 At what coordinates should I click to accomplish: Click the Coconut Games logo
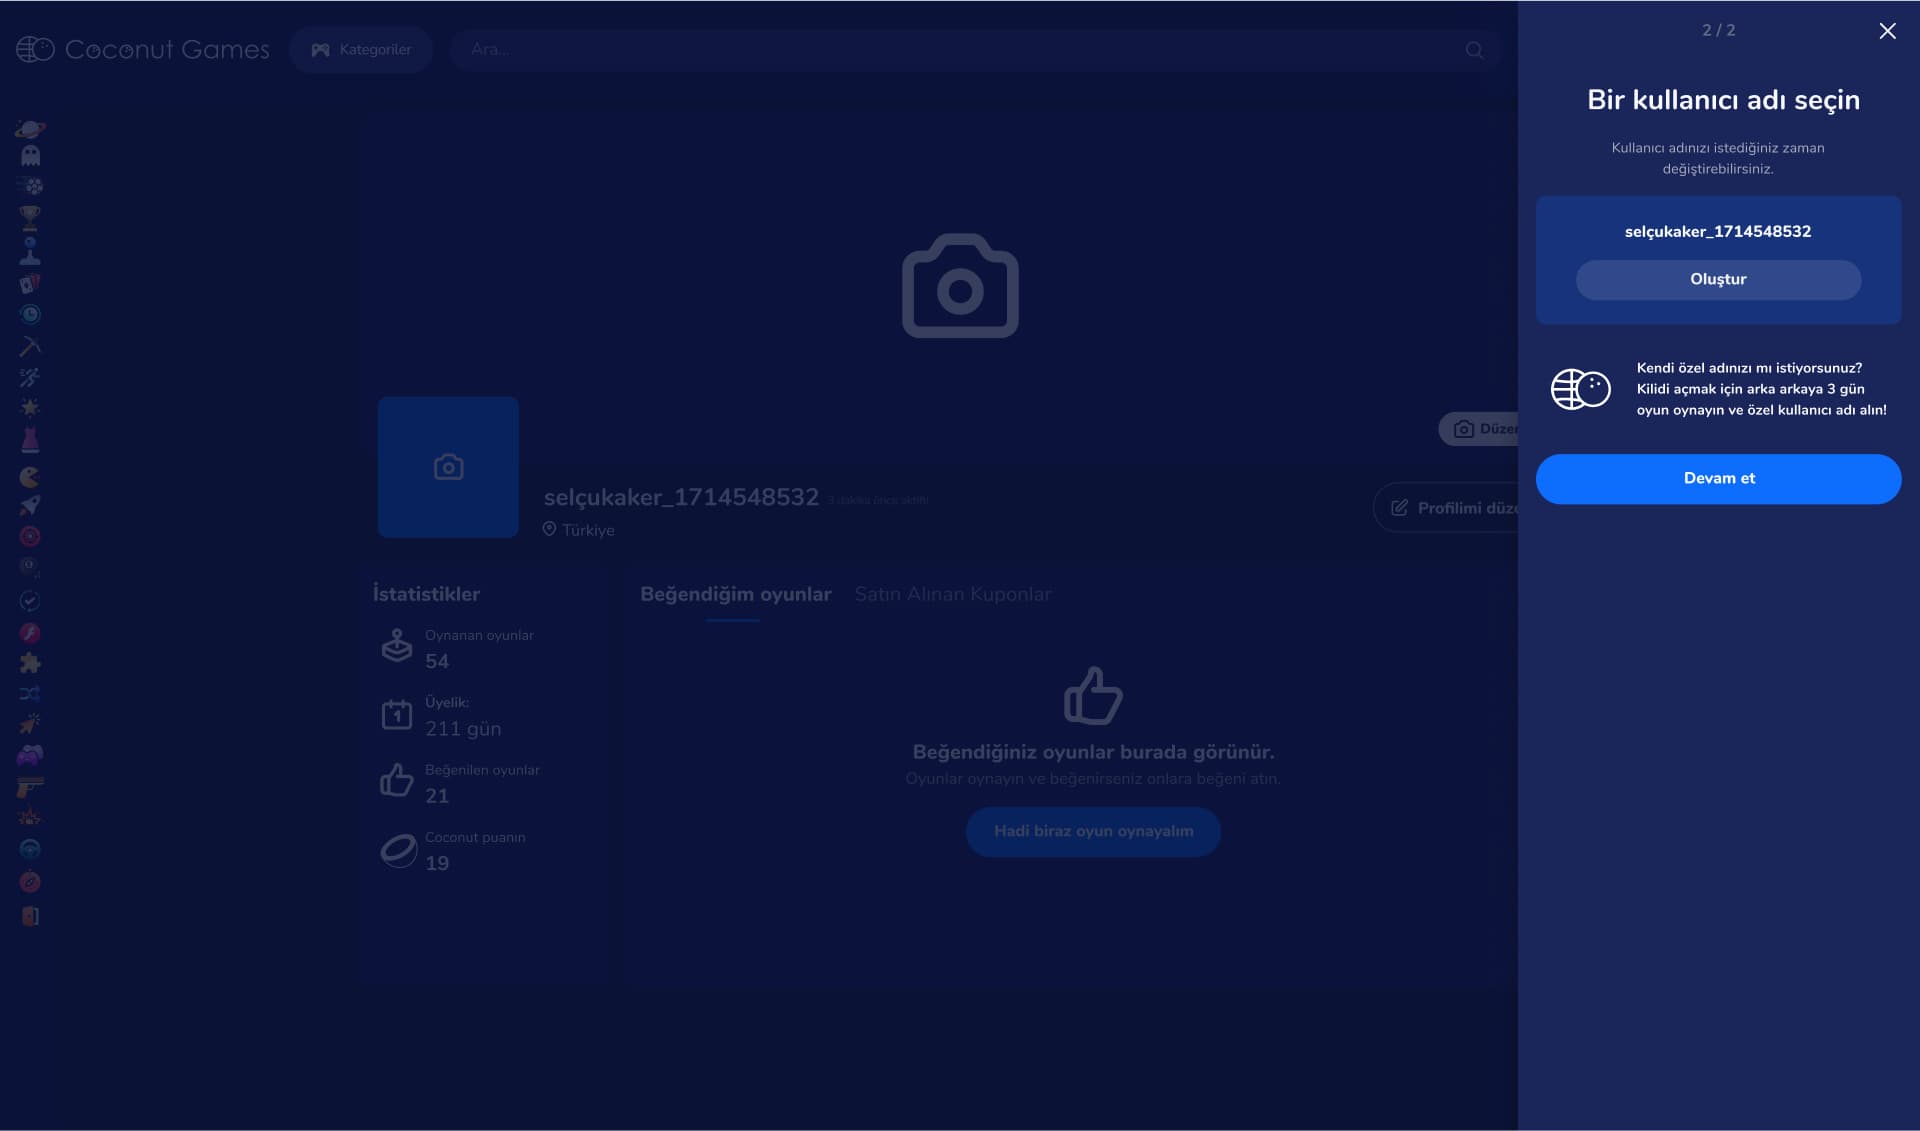click(143, 49)
